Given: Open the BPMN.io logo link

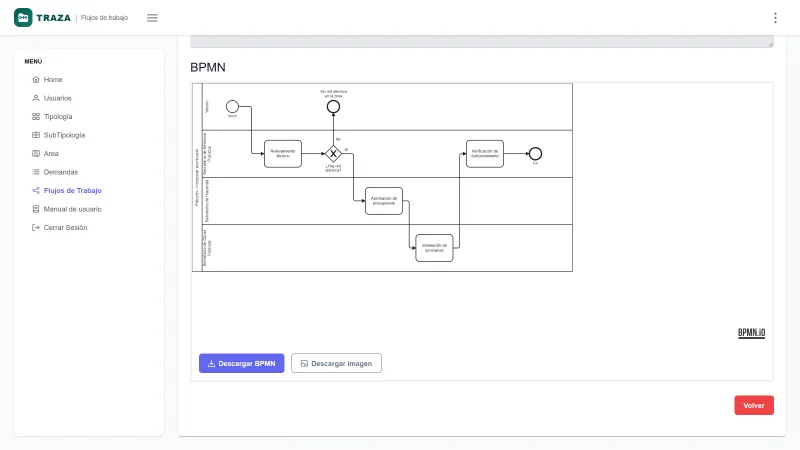Looking at the screenshot, I should (752, 333).
